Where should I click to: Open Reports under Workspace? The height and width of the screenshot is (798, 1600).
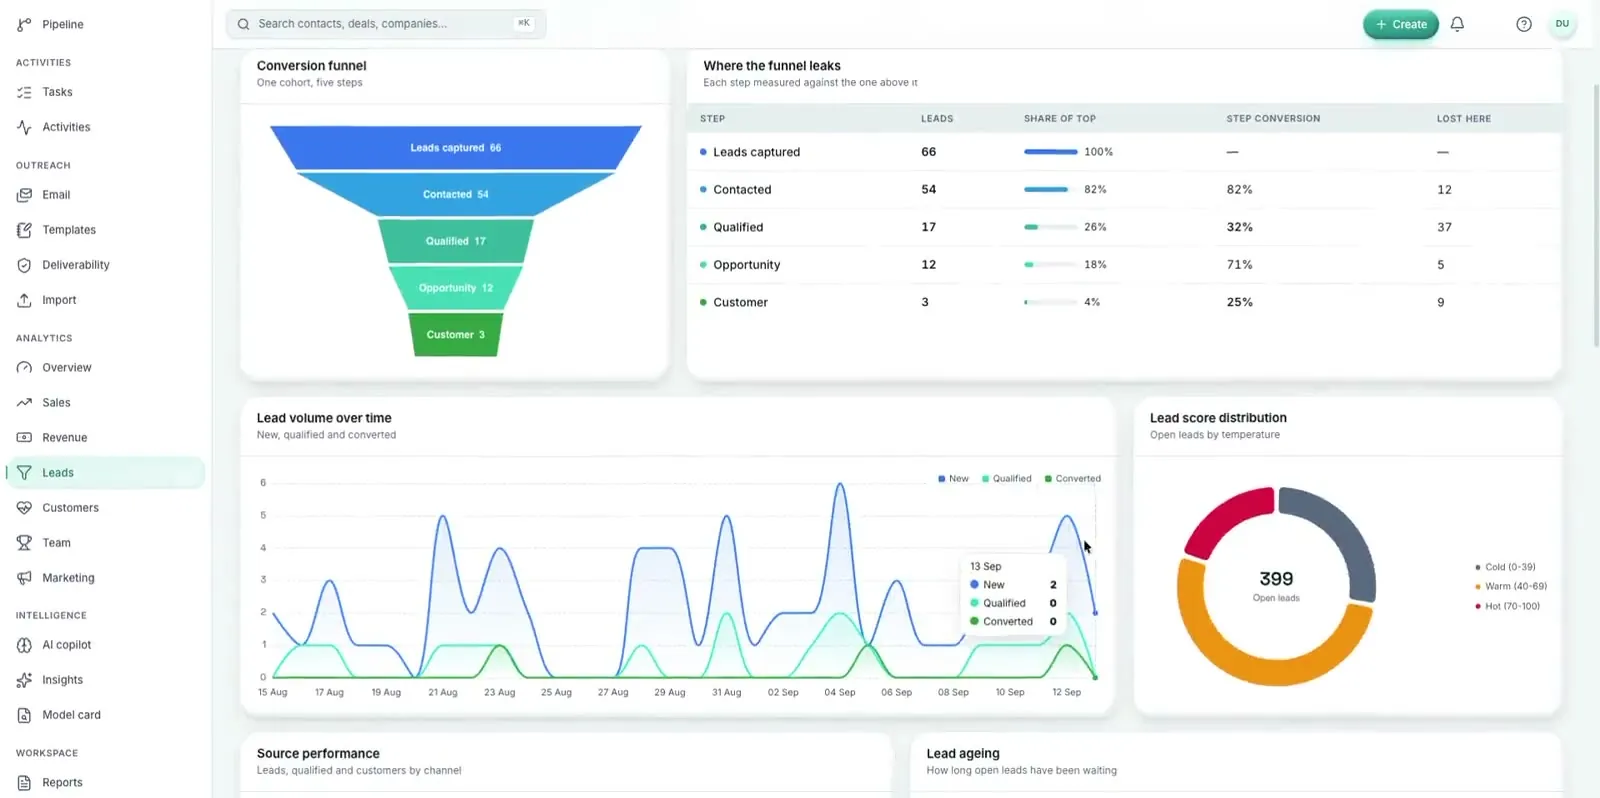(x=106, y=783)
